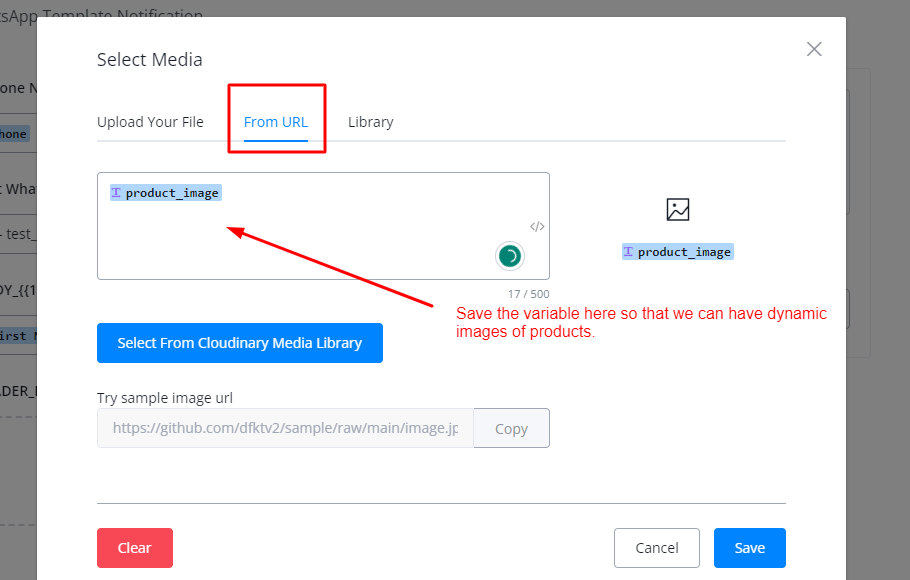Click the product_image label under preview
This screenshot has width=910, height=580.
(x=685, y=252)
